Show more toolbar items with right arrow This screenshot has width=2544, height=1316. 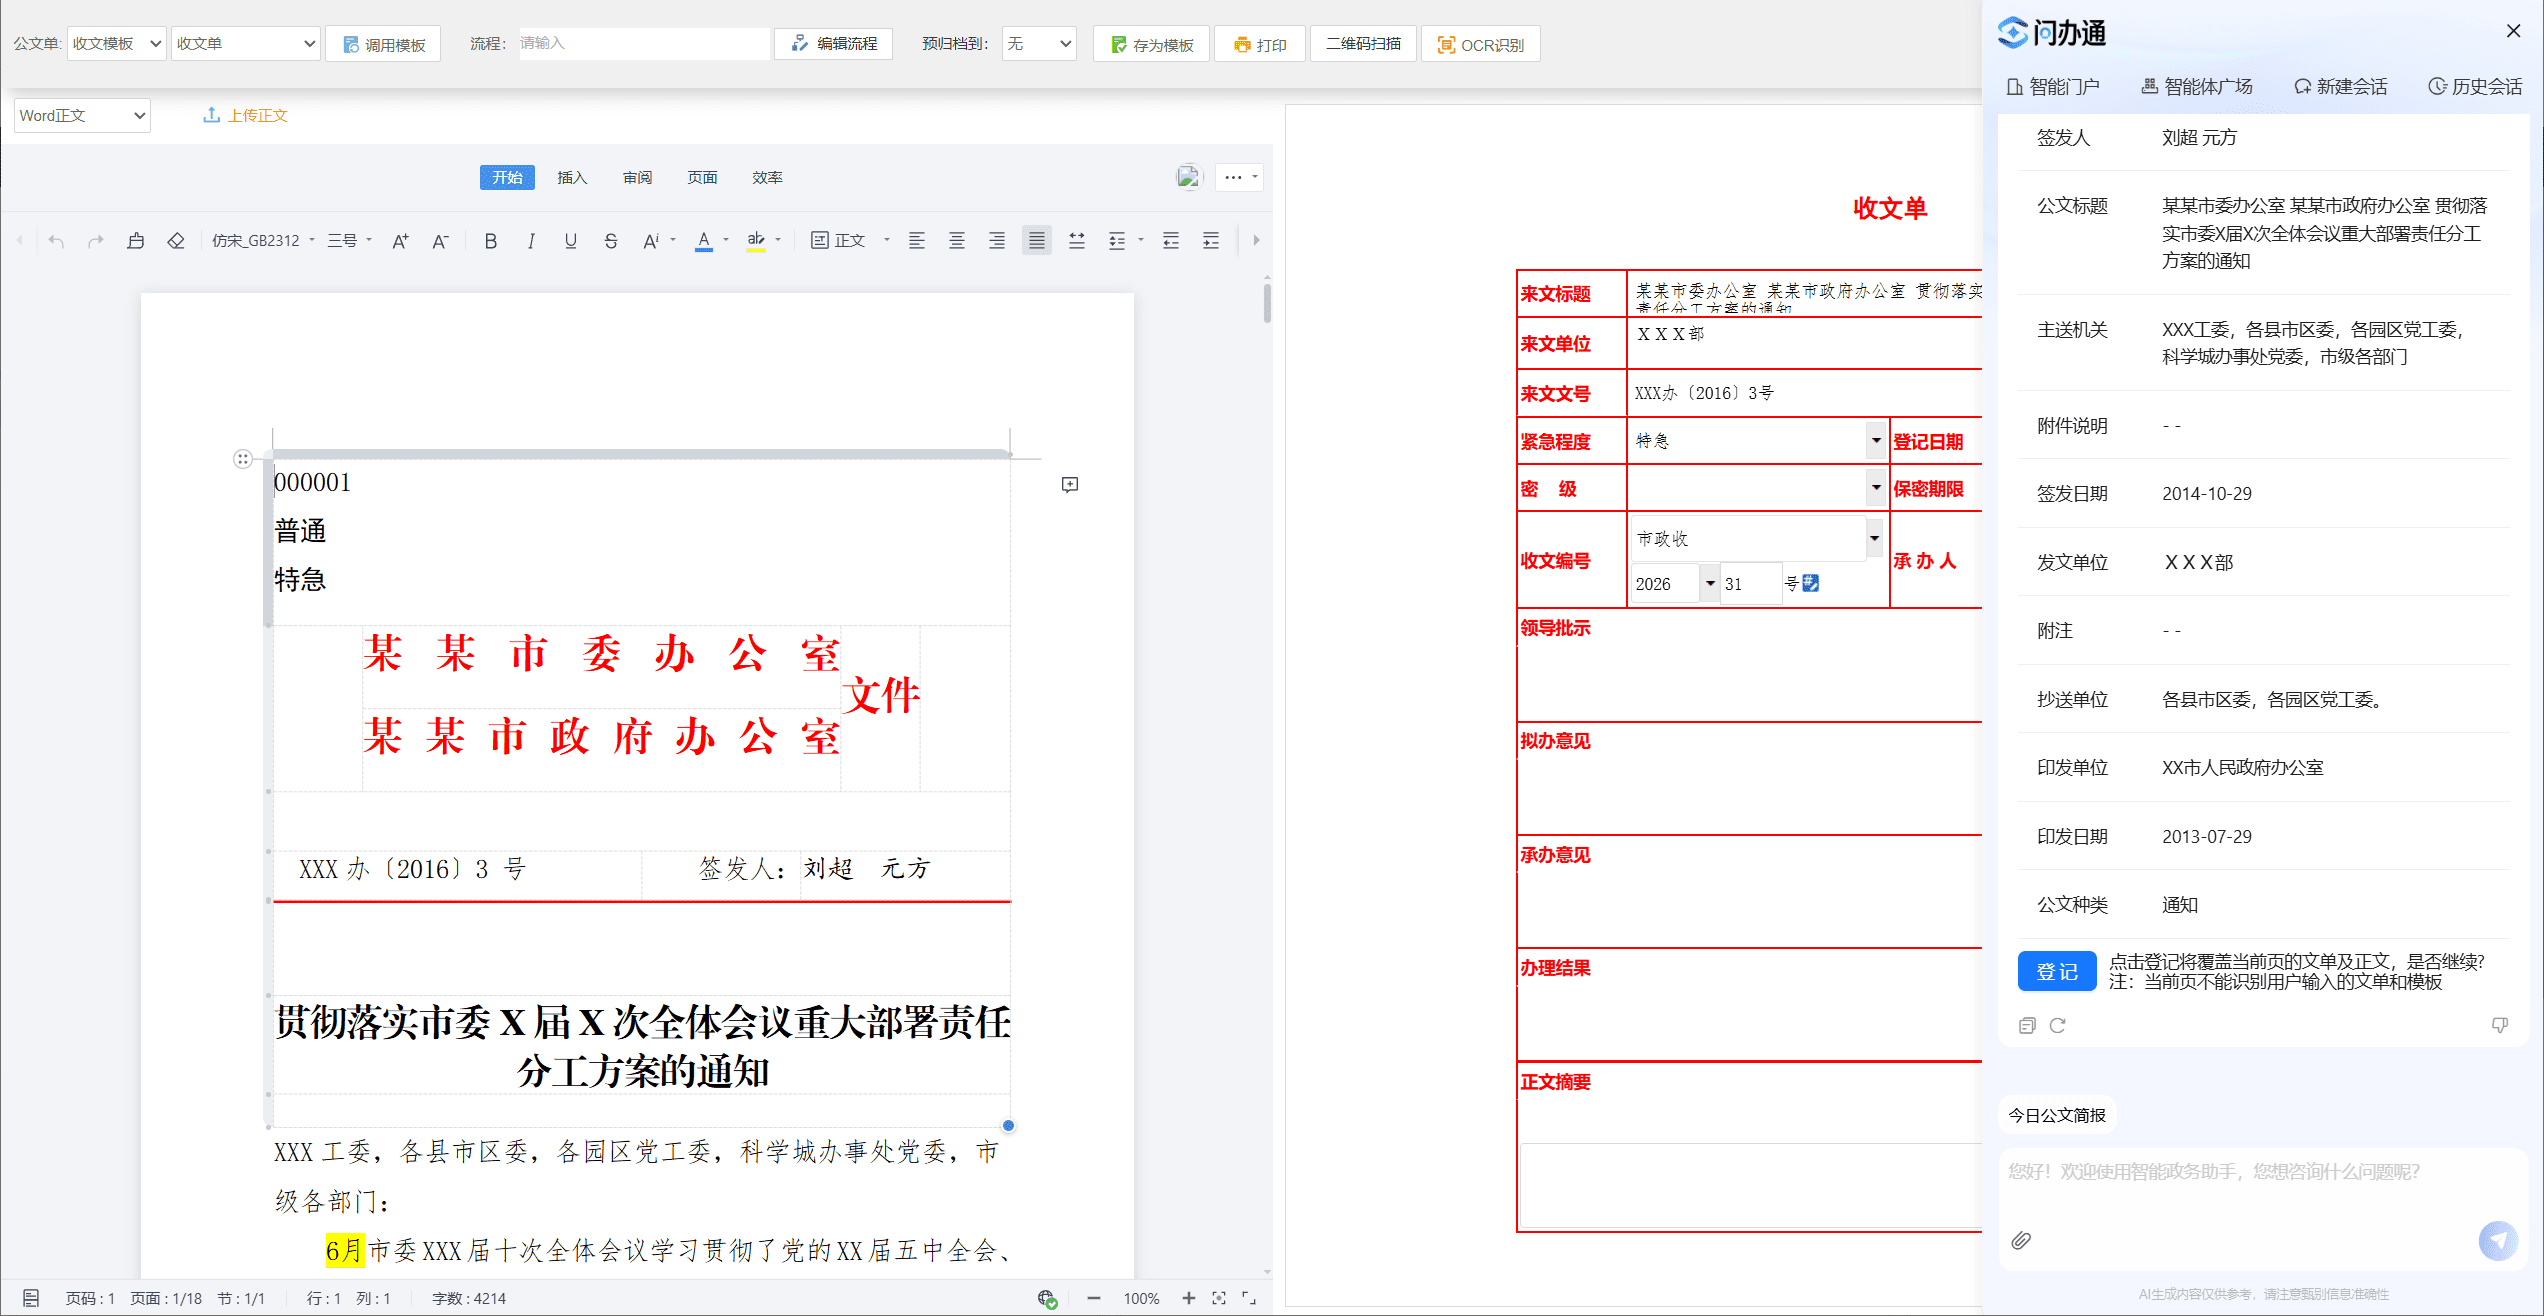pos(1256,241)
